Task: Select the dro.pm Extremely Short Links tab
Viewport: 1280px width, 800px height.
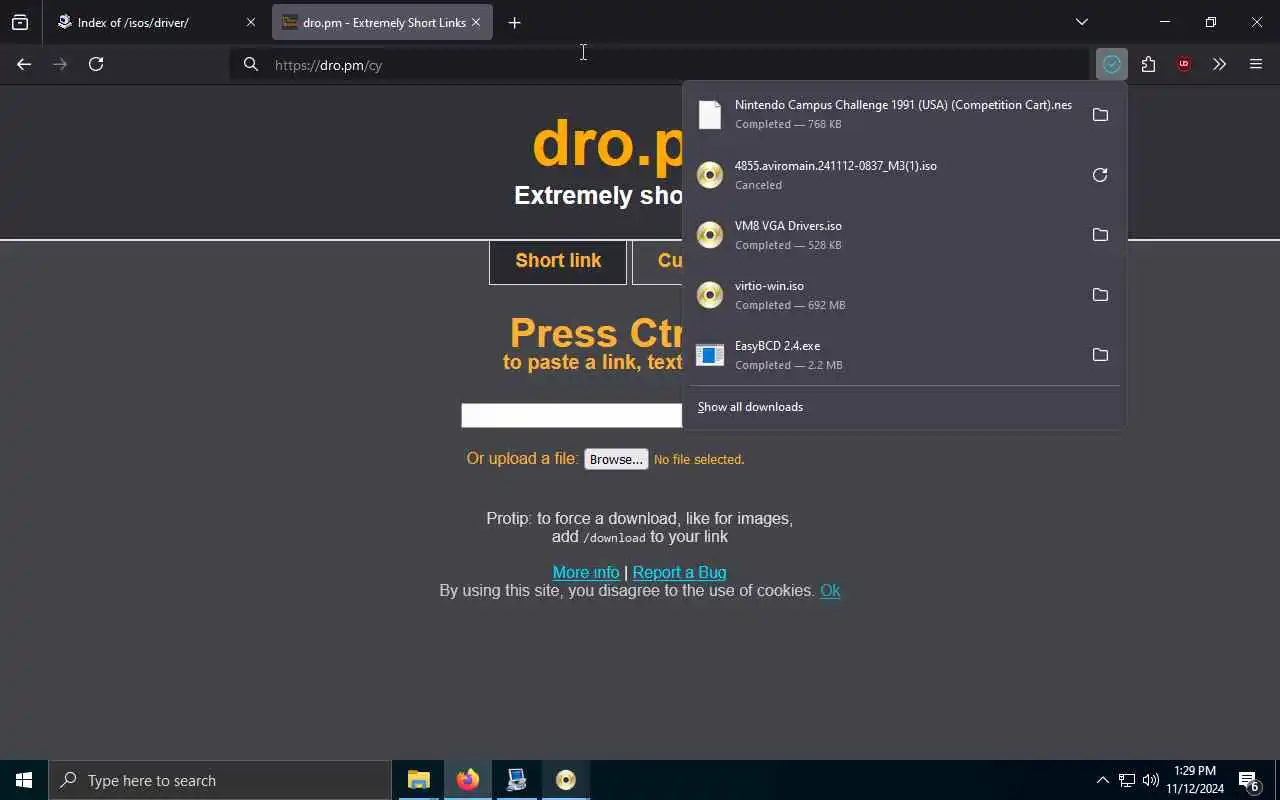Action: (383, 22)
